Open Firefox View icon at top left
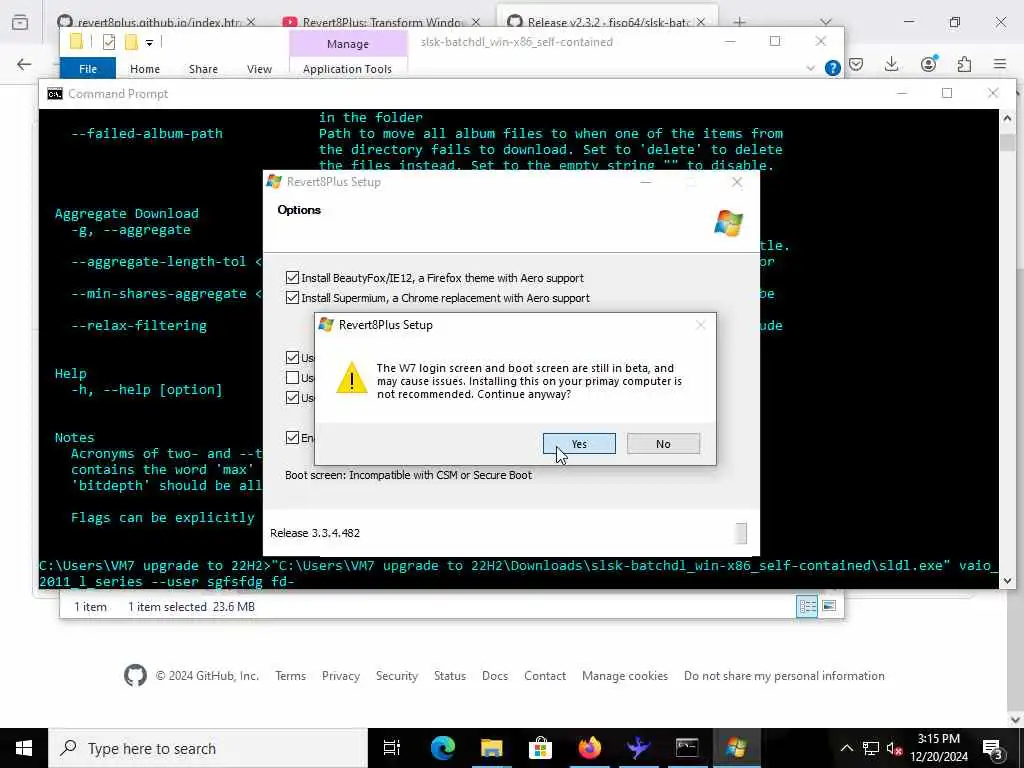1024x768 pixels. [20, 22]
